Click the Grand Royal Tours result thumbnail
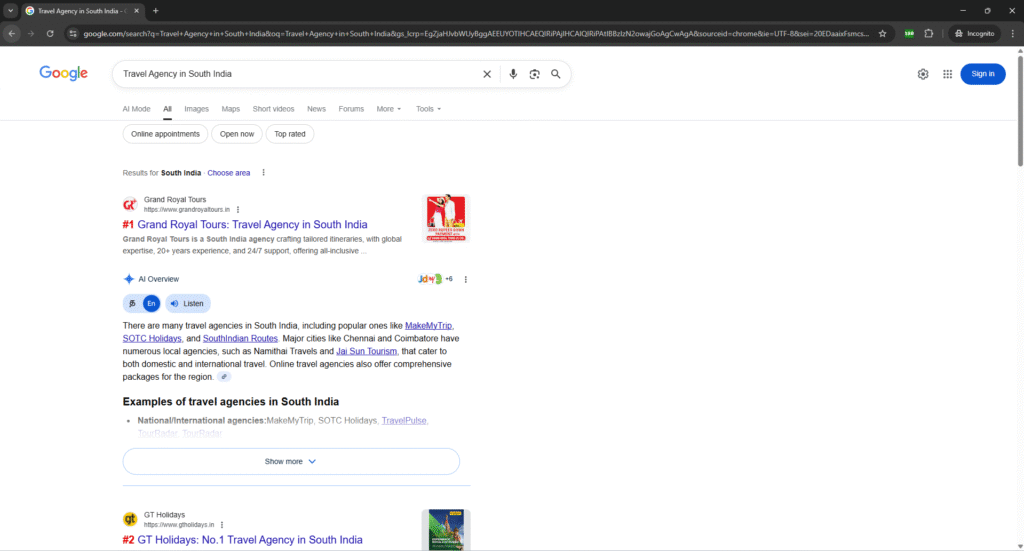The height and width of the screenshot is (551, 1024). pyautogui.click(x=446, y=219)
